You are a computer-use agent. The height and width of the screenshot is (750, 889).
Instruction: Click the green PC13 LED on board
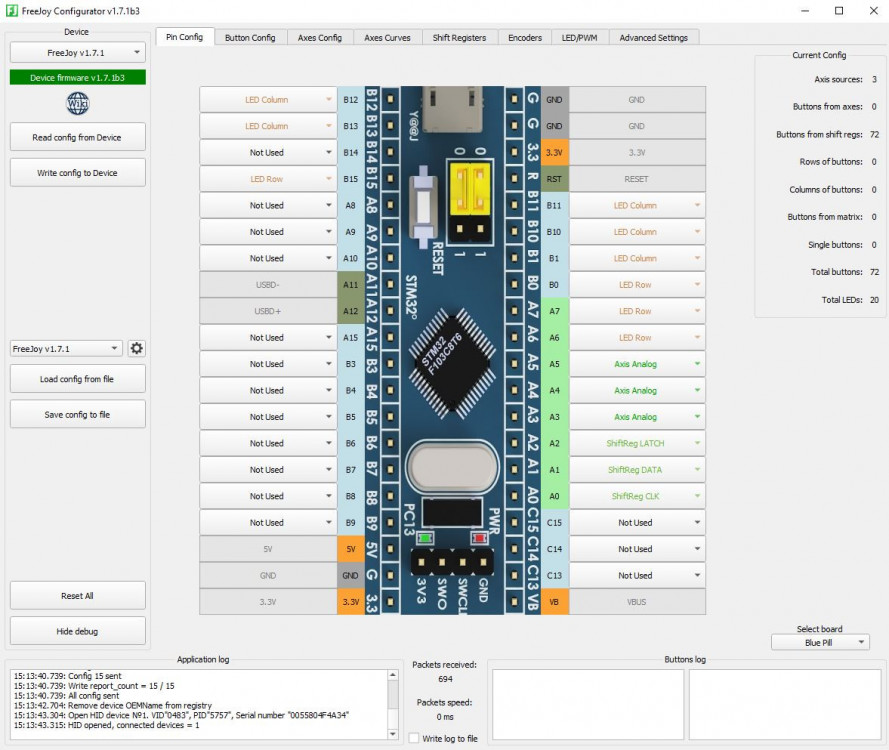pos(425,539)
